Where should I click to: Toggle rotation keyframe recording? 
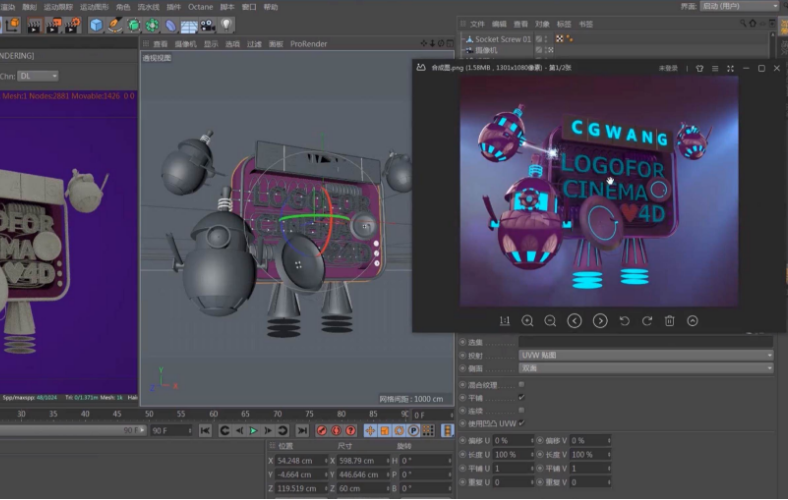(399, 431)
